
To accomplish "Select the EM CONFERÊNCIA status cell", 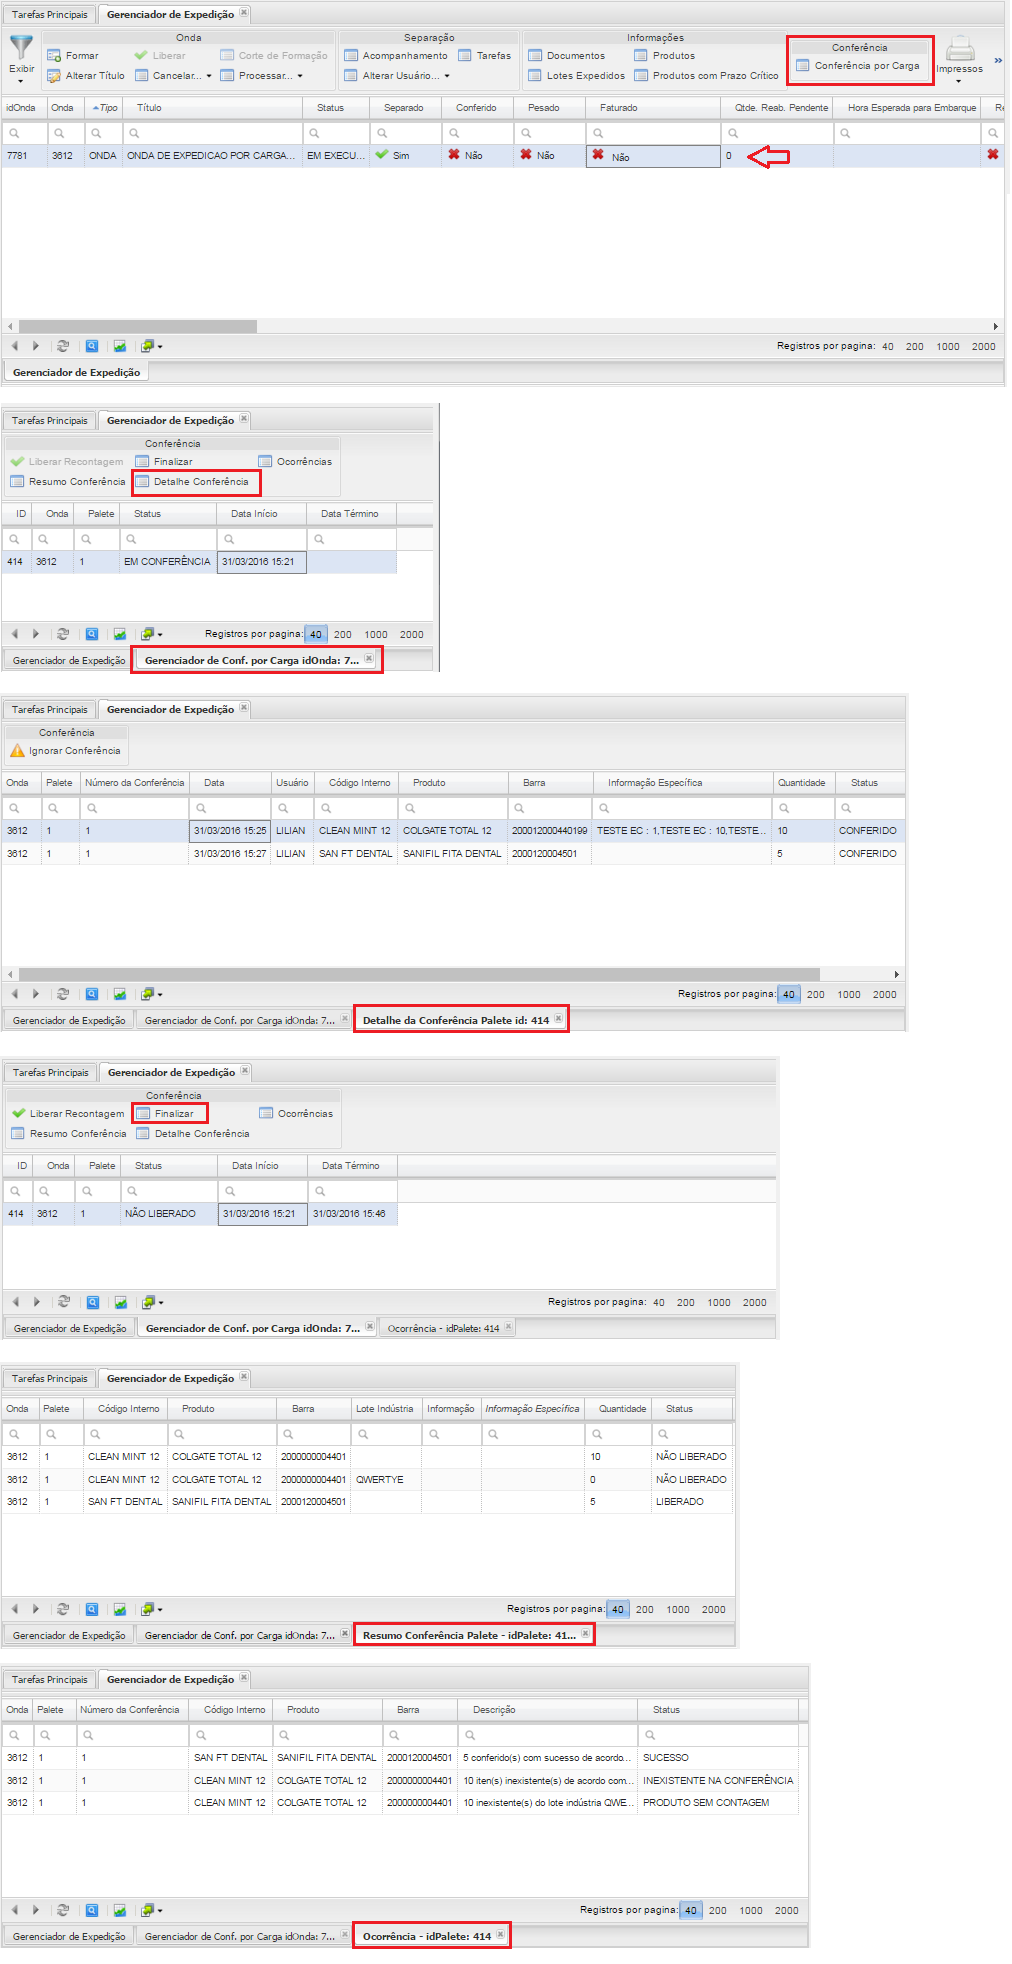I will pos(167,562).
